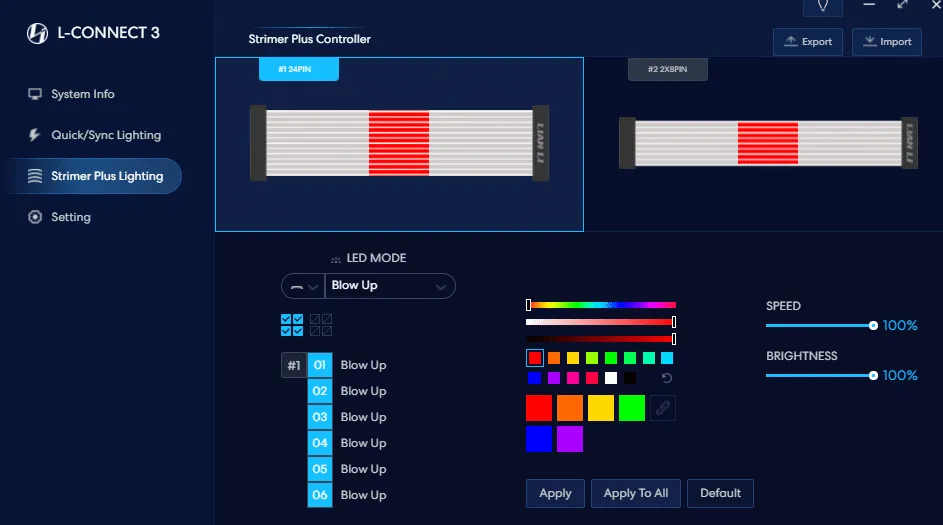Click Blow Up text of strip 04
Viewport: 943px width, 525px height.
click(x=363, y=443)
